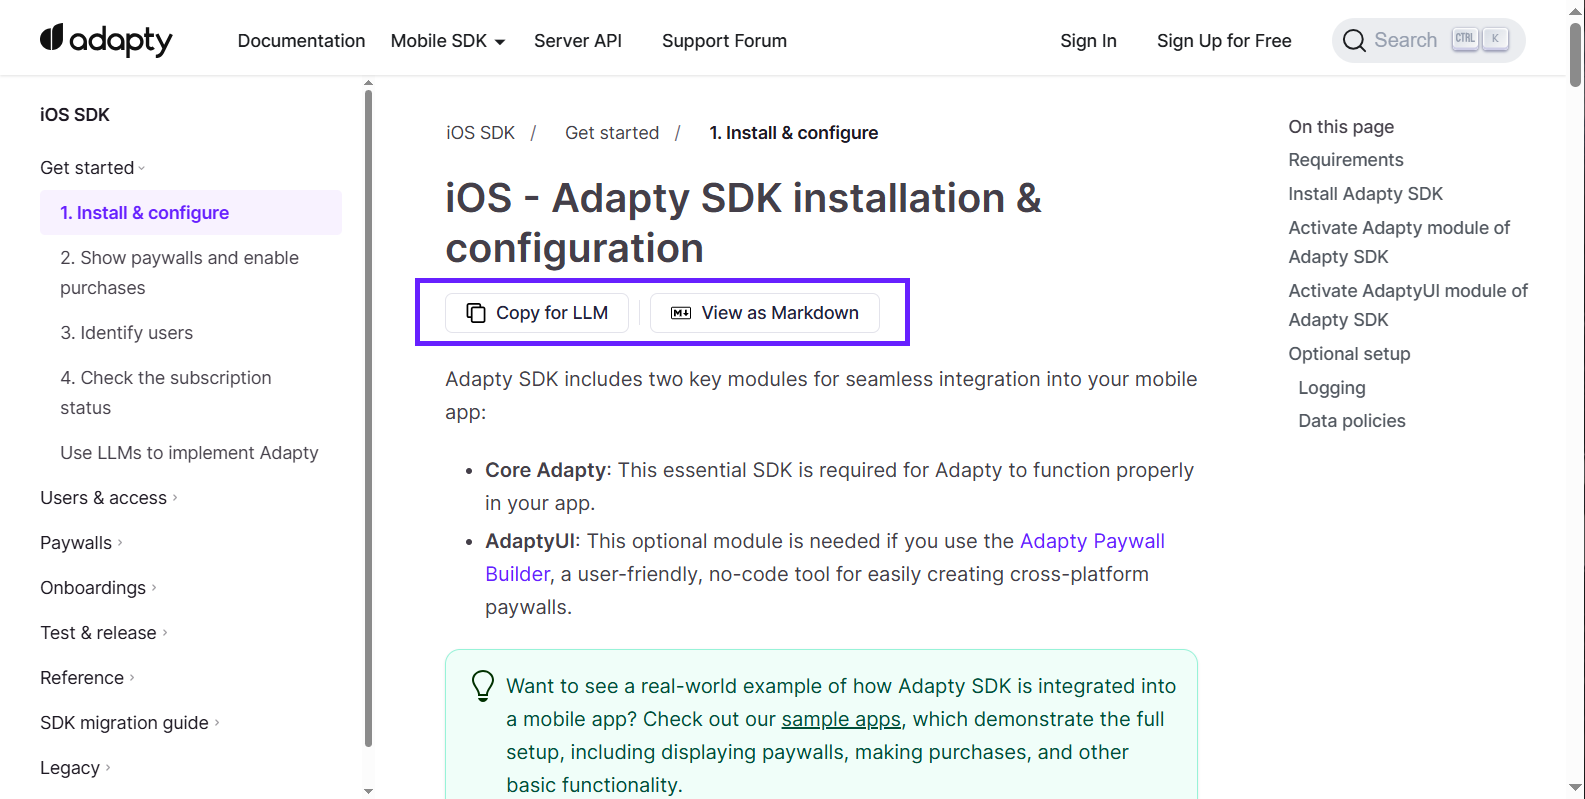Open the Documentation nav item
Screen dimensions: 1585x799
coord(301,41)
